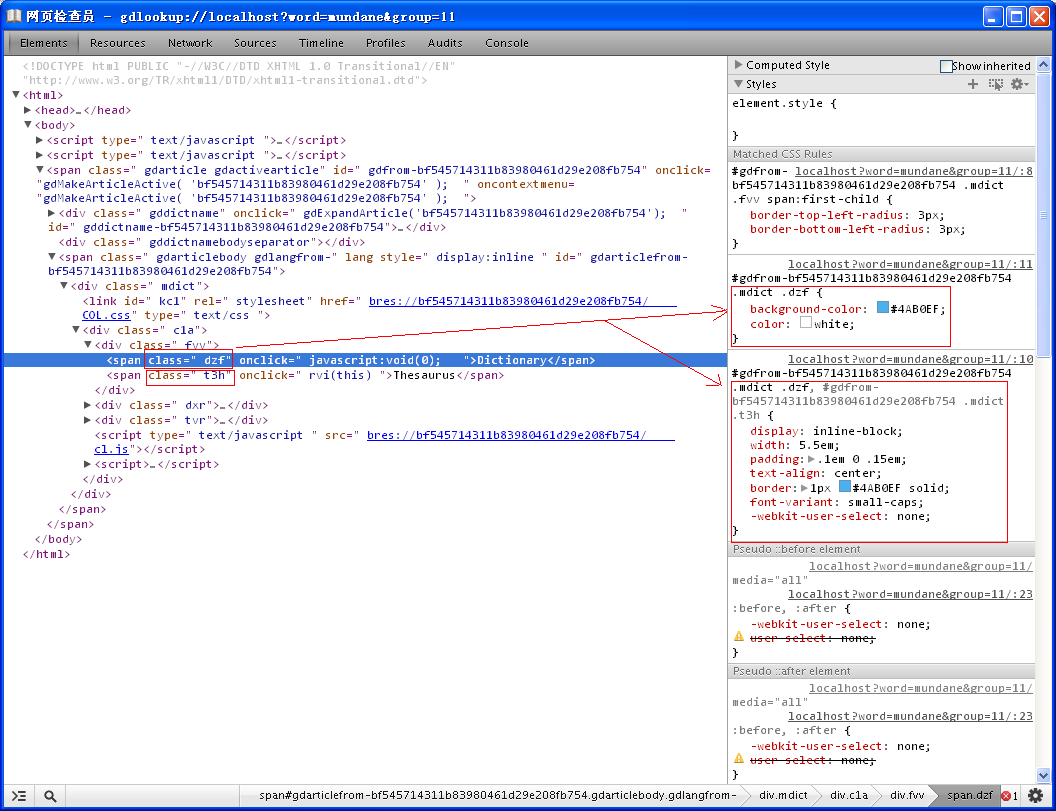Collapse the body node
The height and width of the screenshot is (811, 1056).
[28, 125]
